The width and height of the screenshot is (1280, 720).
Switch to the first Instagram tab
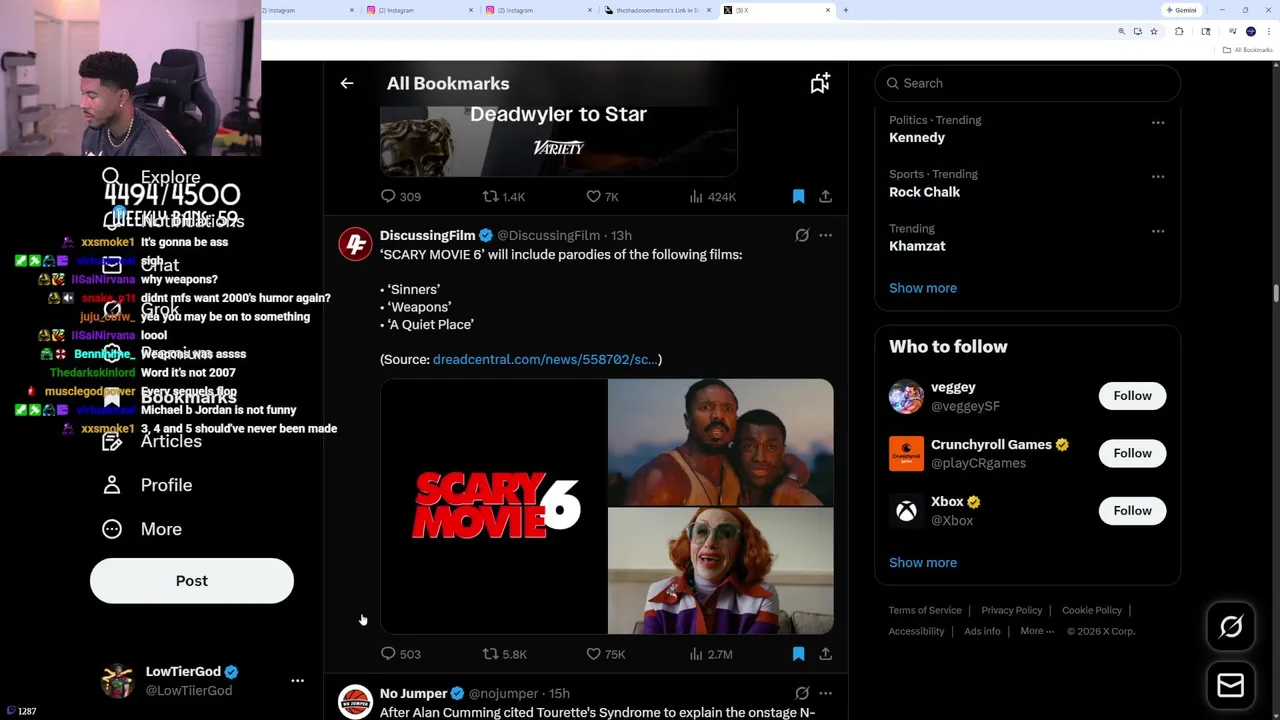coord(308,10)
